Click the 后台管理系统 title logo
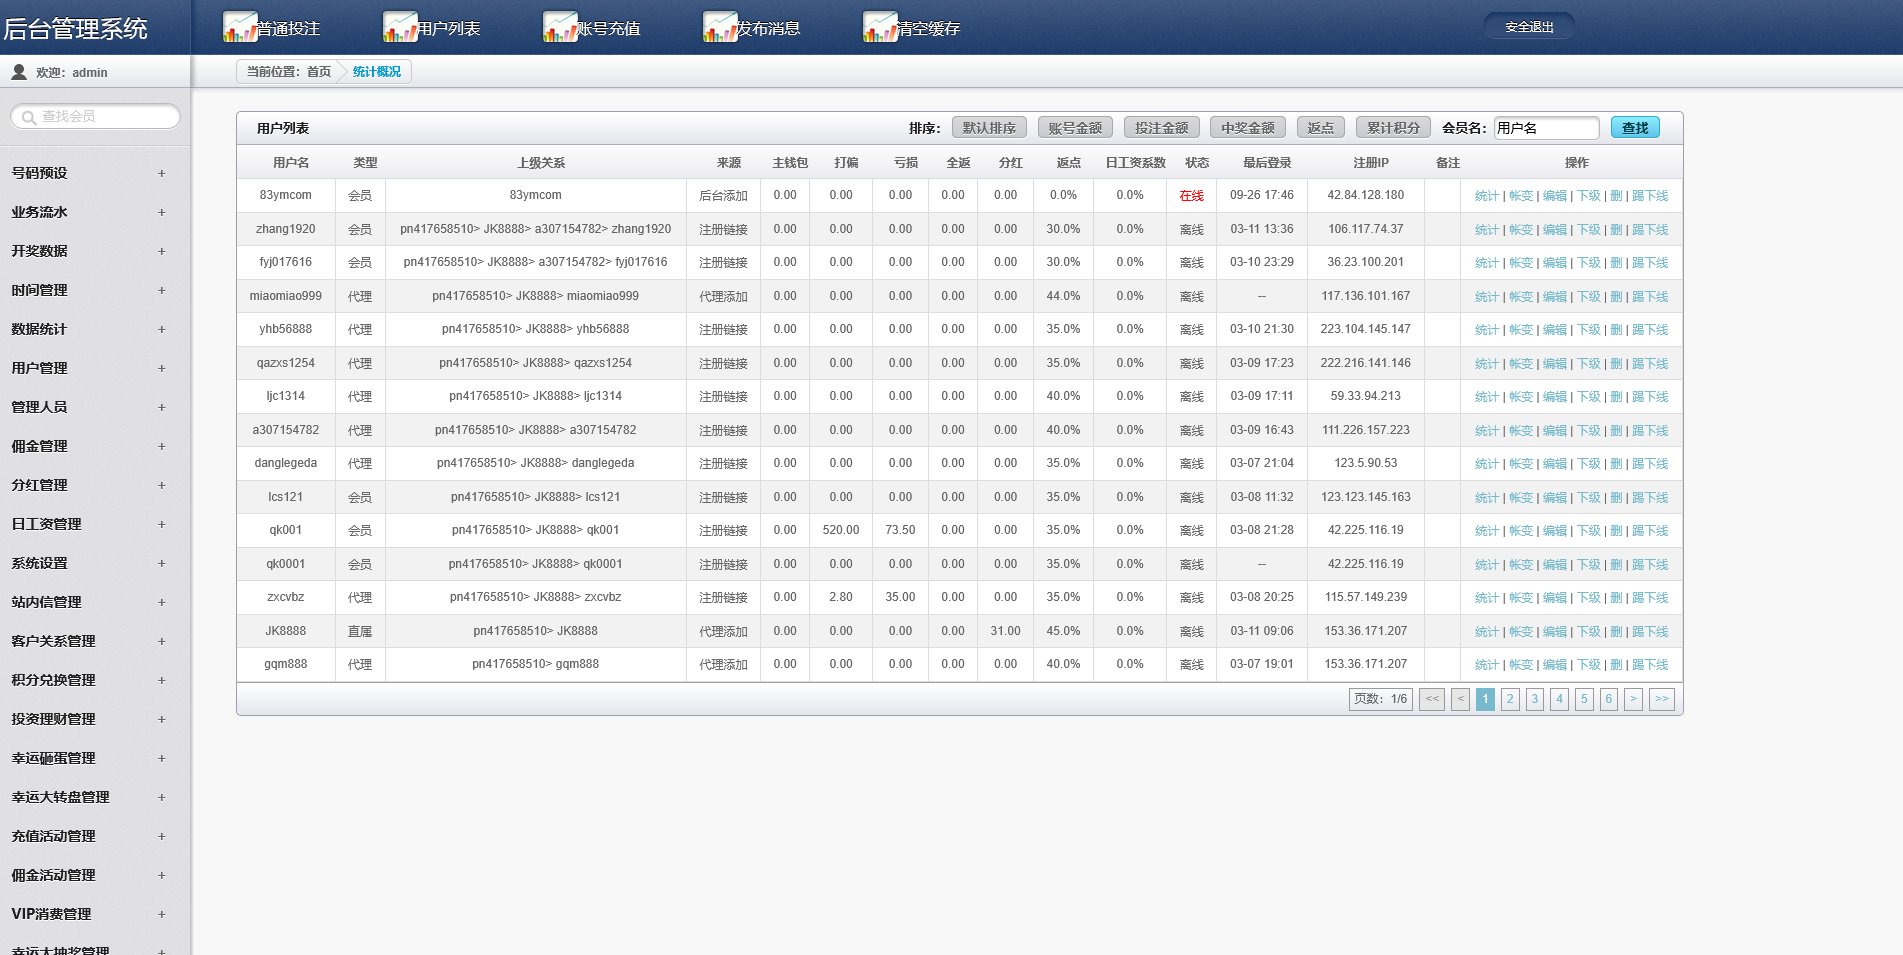Image resolution: width=1903 pixels, height=955 pixels. [76, 29]
